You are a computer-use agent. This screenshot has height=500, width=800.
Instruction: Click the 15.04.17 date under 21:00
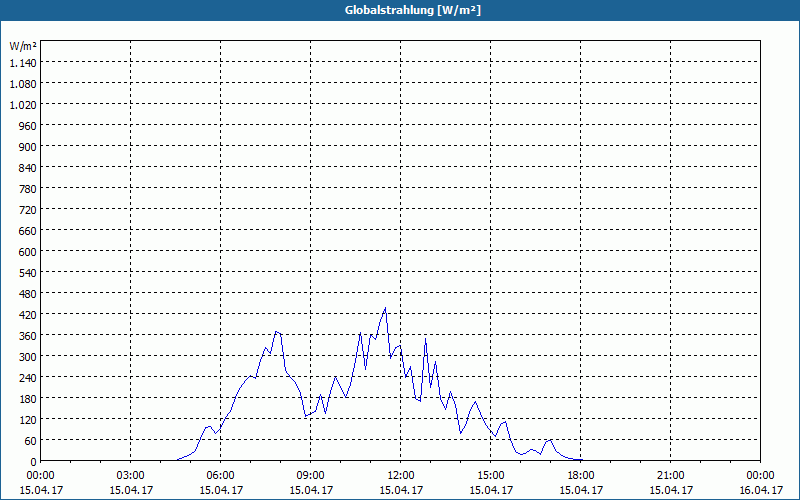click(x=670, y=490)
